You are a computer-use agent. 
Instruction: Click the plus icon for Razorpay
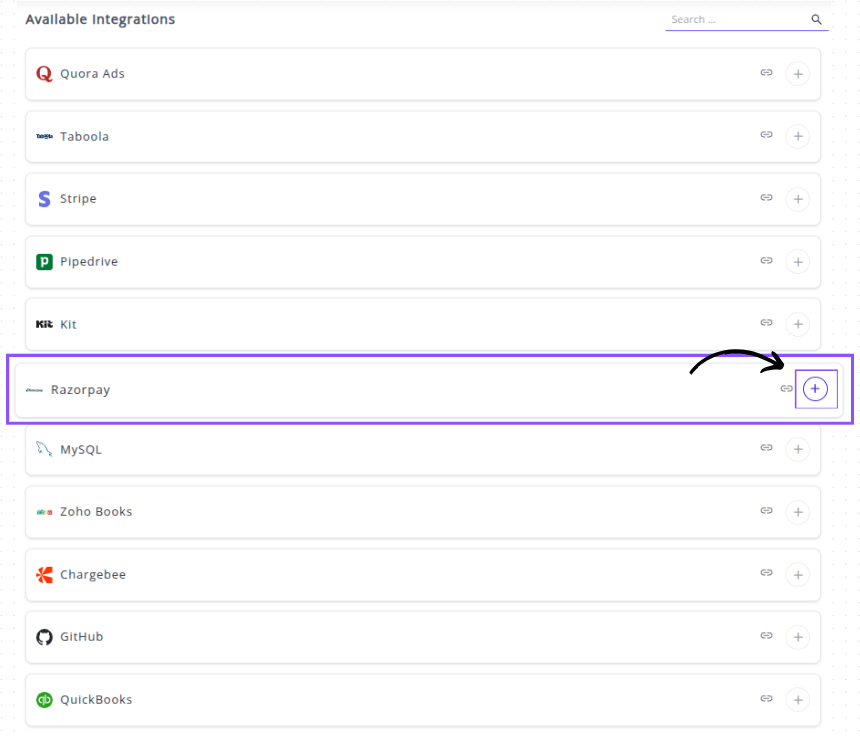[x=815, y=389]
